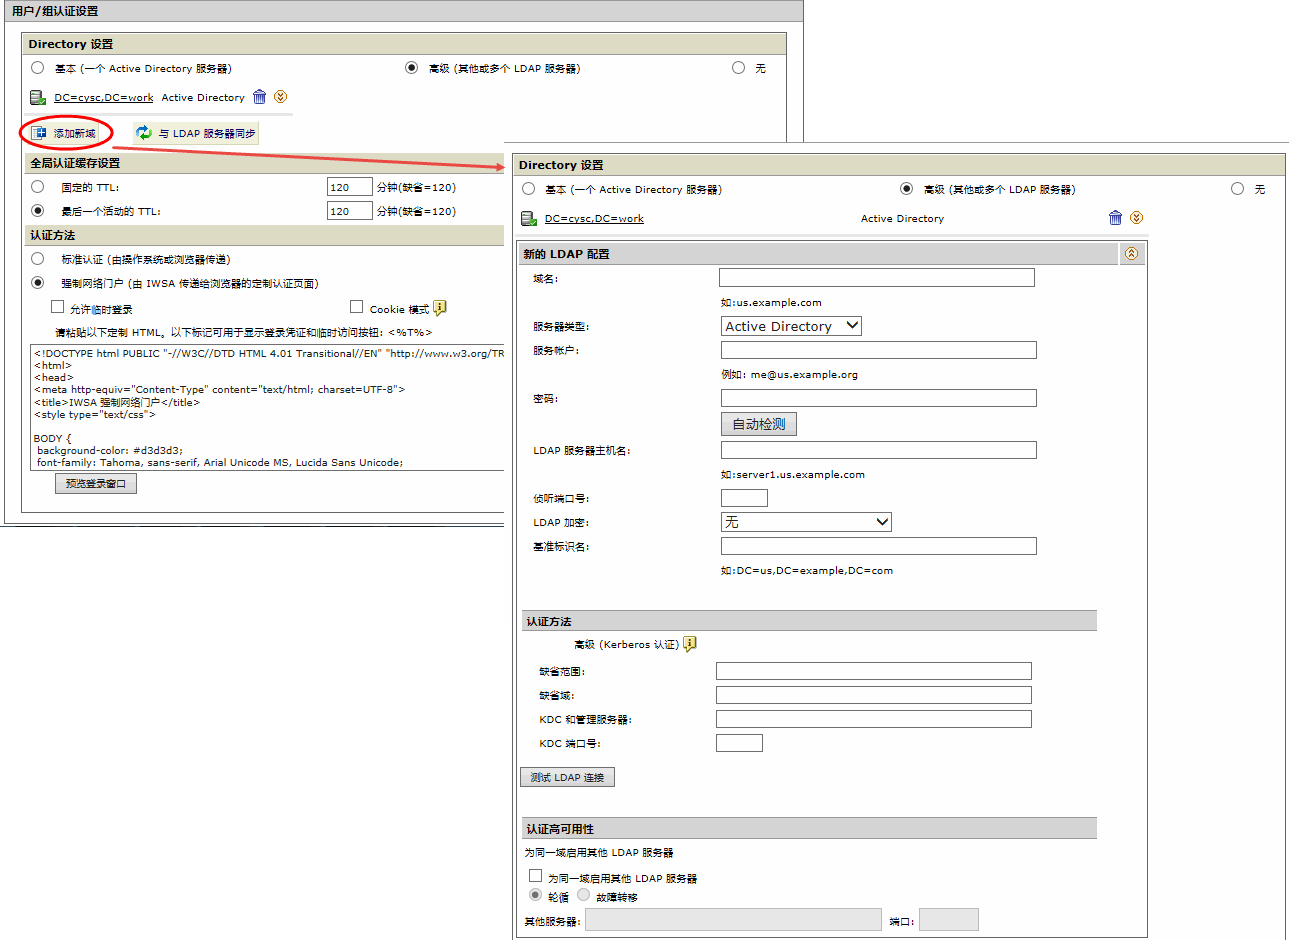1293x940 pixels.
Task: Click the trash icon in the right Directory panel
Action: (1116, 218)
